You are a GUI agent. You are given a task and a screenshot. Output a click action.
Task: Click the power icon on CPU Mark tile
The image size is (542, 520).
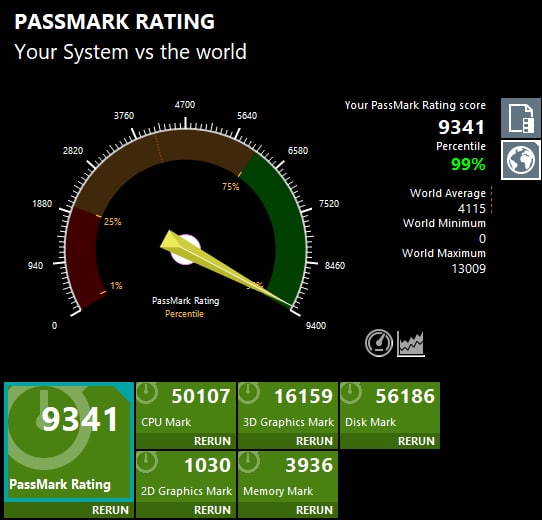click(x=147, y=393)
